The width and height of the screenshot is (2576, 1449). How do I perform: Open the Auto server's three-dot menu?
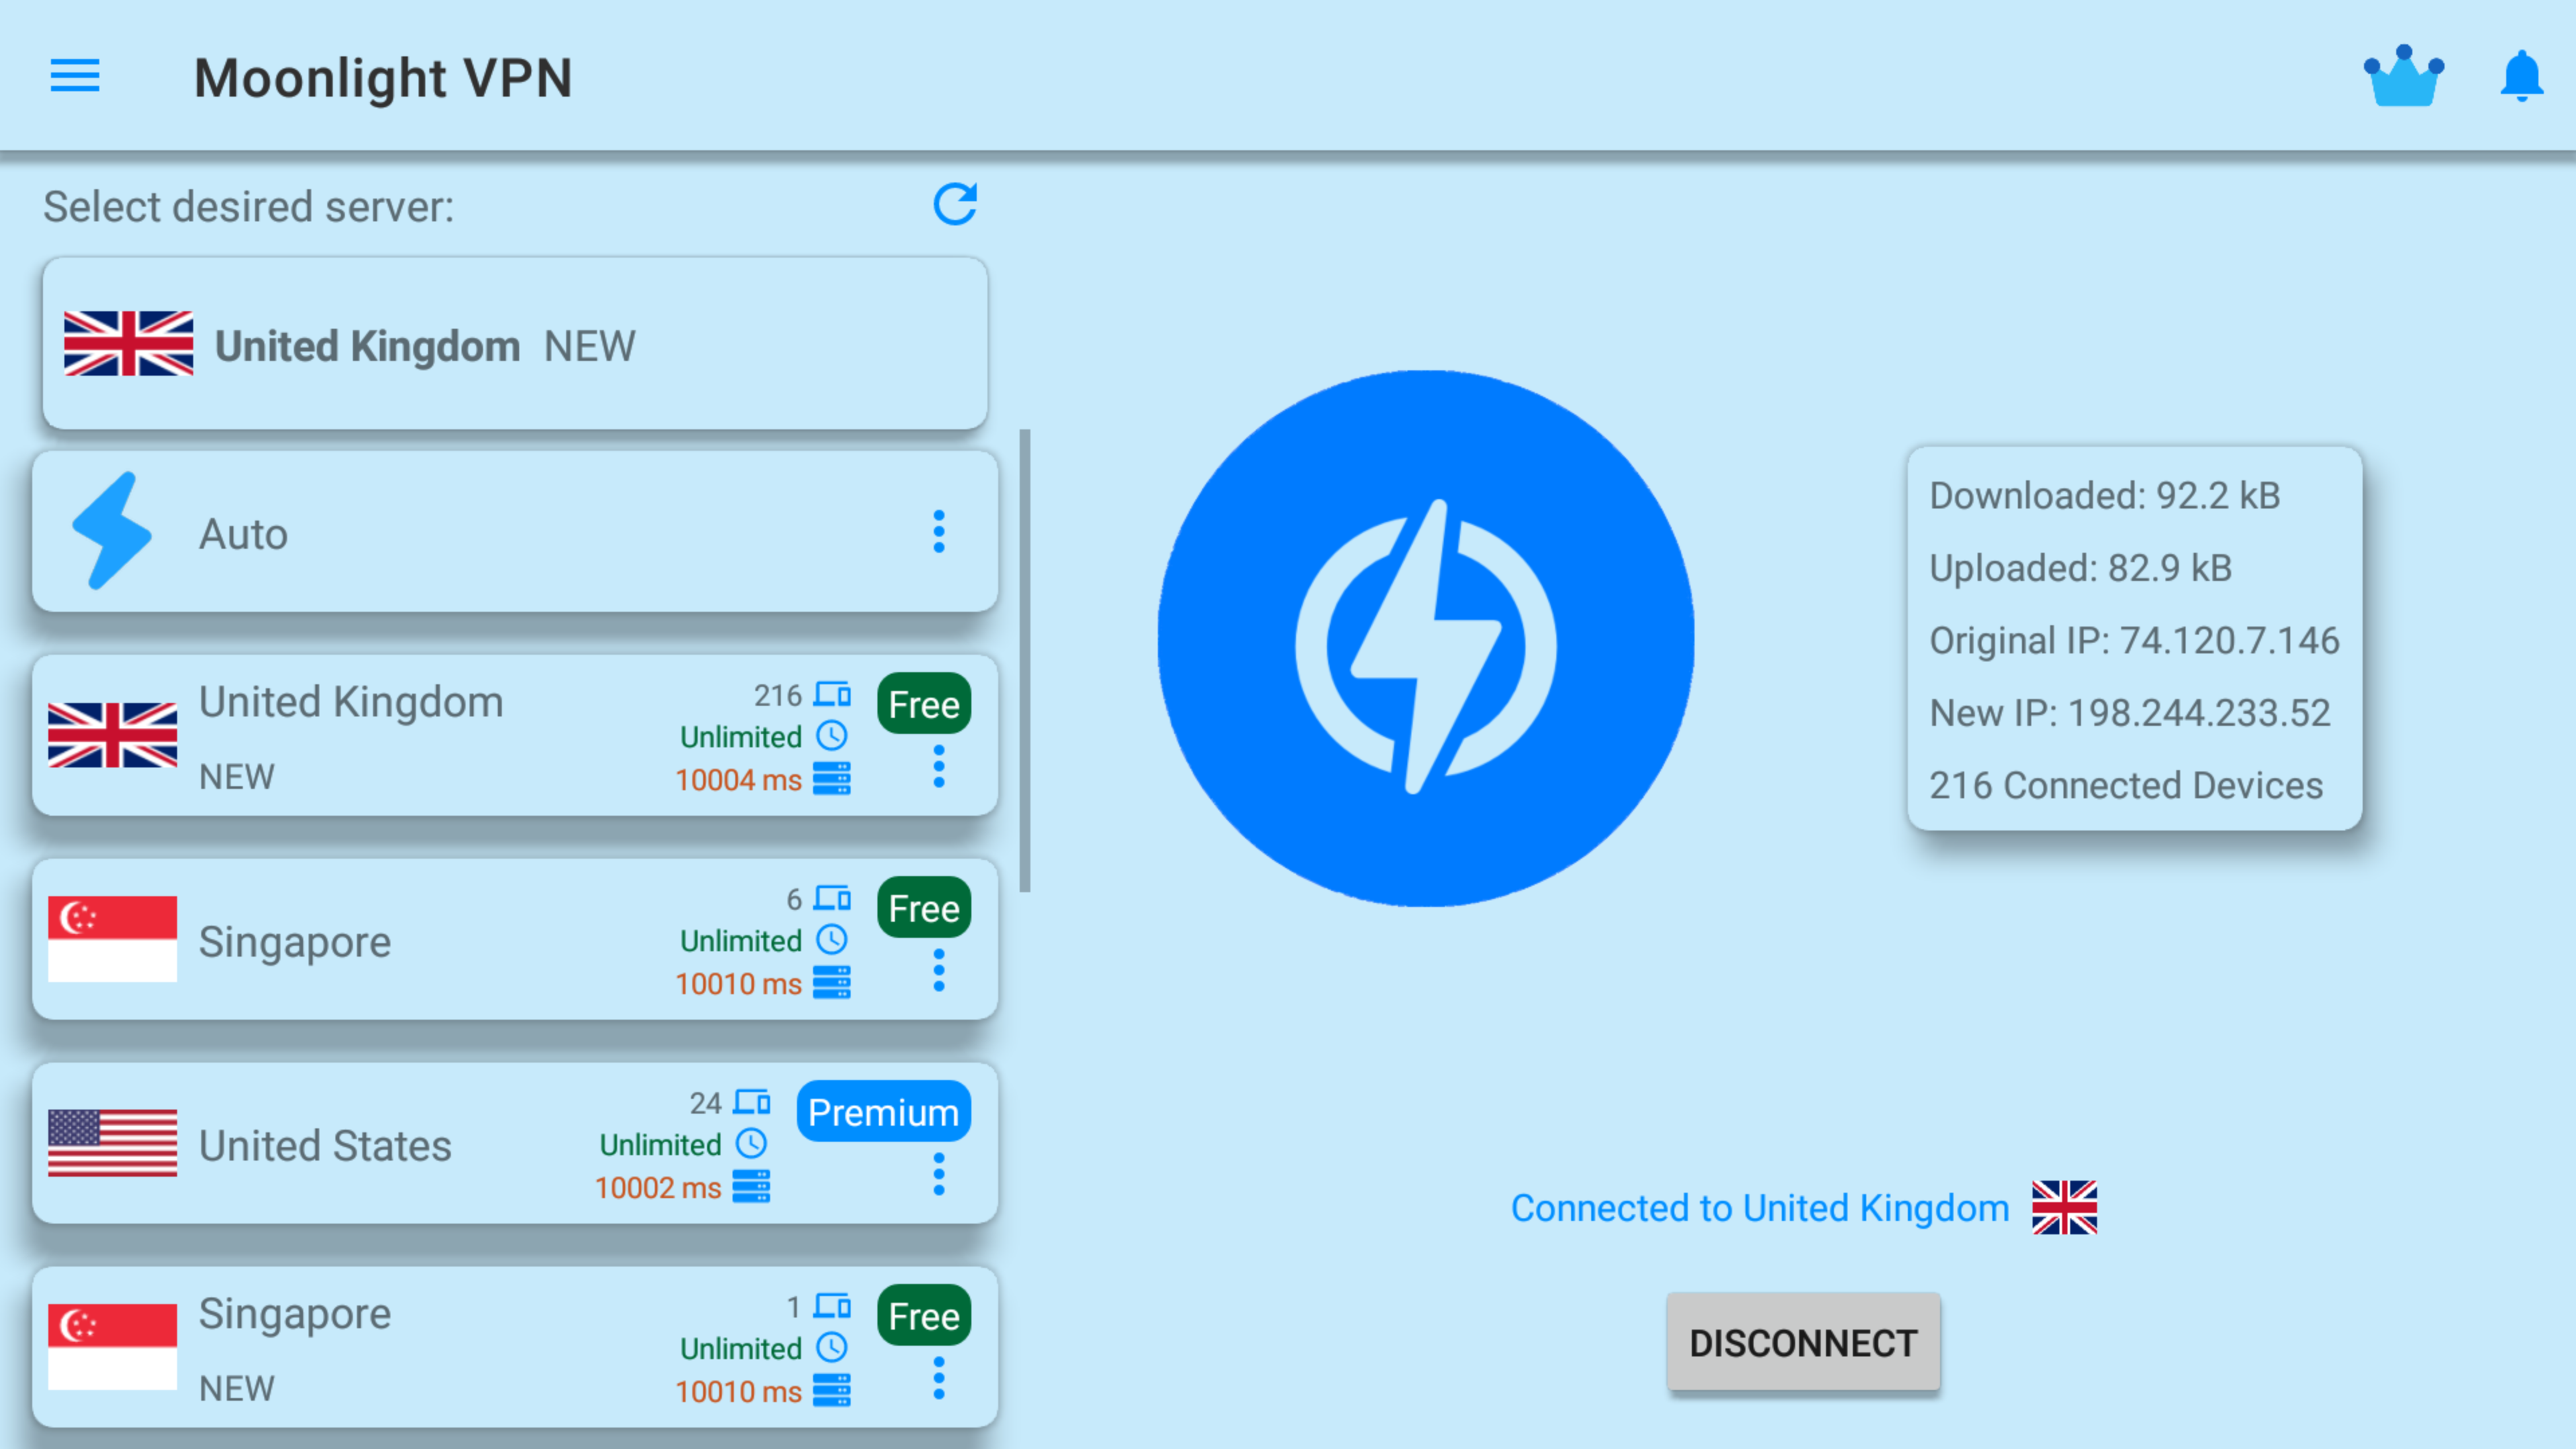(938, 532)
